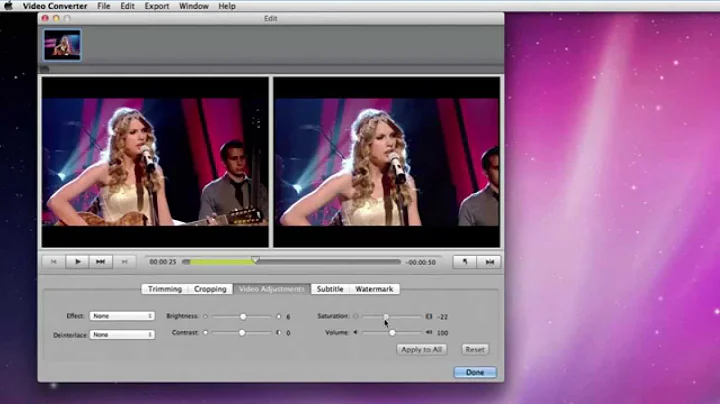Click the Play button
The image size is (720, 404).
coord(77,262)
